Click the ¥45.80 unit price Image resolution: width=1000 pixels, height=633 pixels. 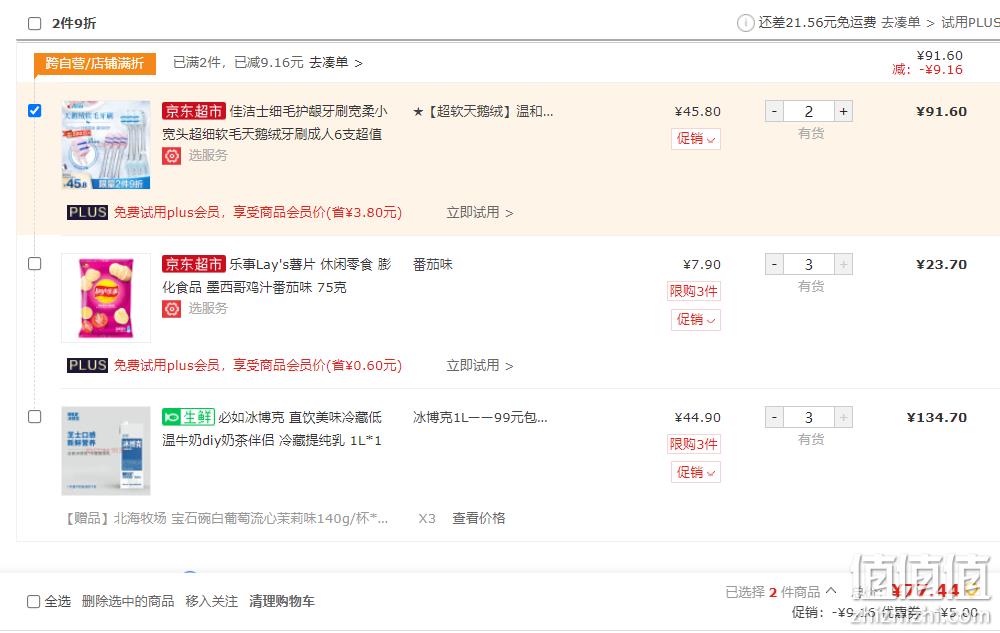coord(698,112)
